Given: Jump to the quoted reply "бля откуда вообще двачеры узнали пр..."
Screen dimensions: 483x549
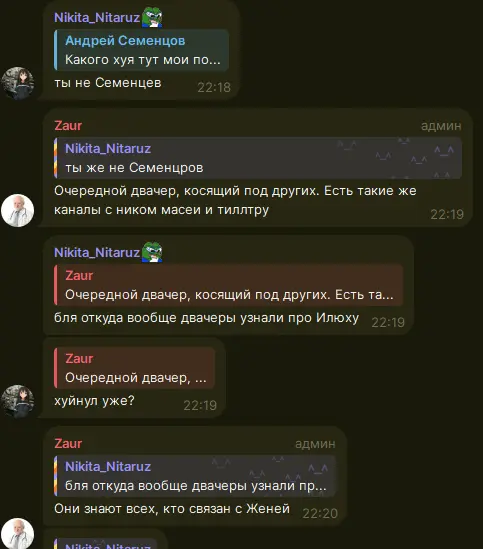Looking at the screenshot, I should [195, 476].
